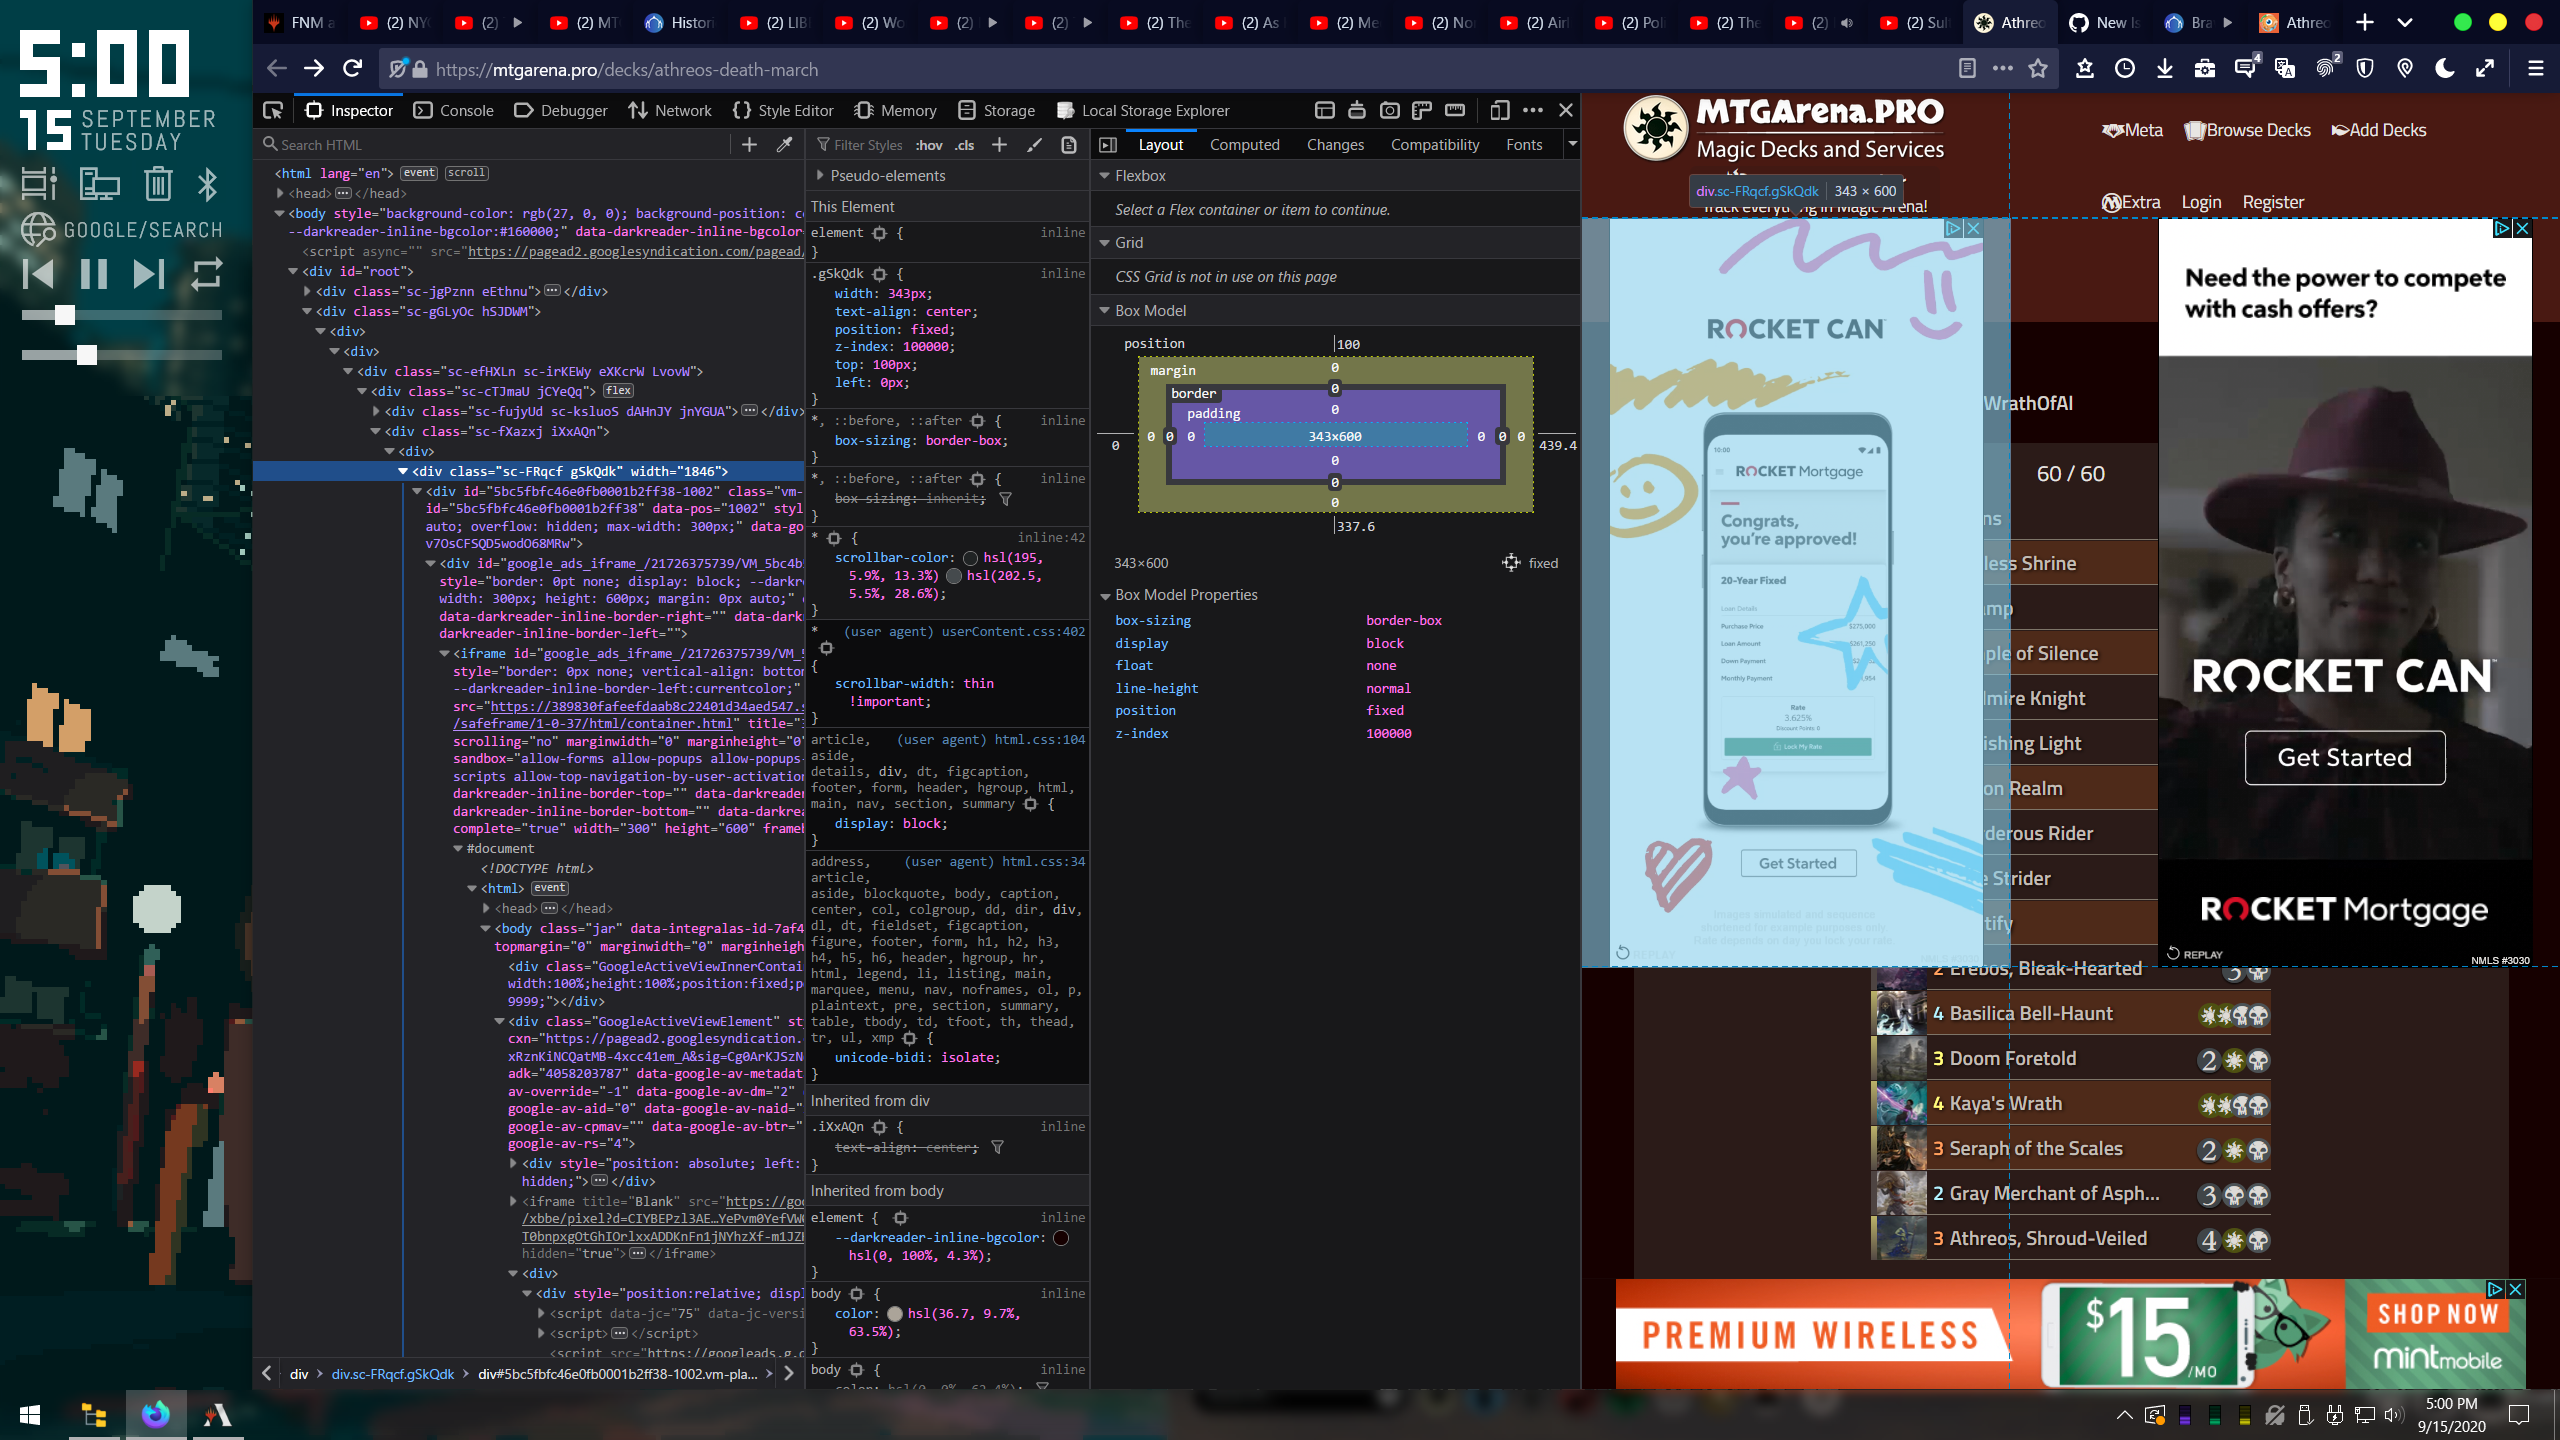Collapse the Grid section in Layout panel

1104,242
